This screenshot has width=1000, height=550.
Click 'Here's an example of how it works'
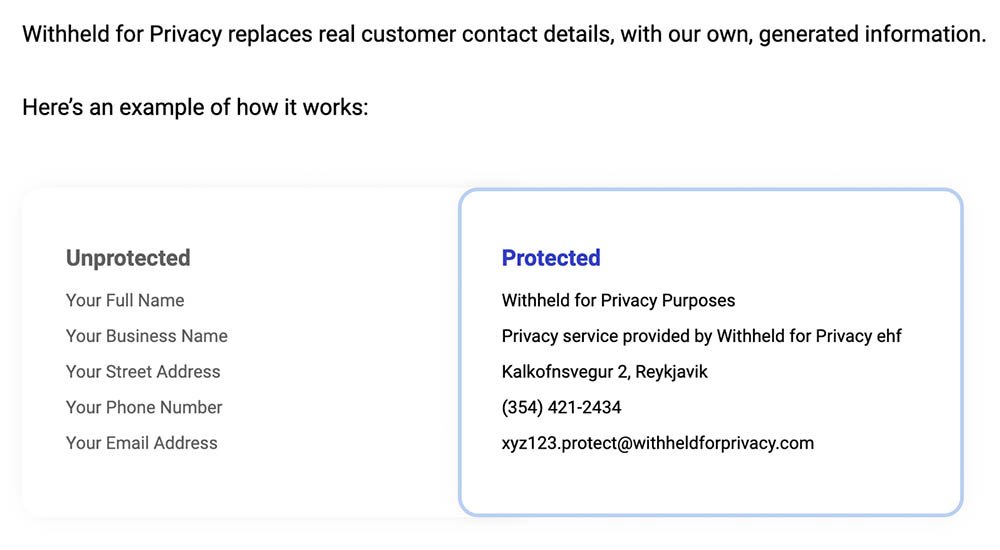click(x=195, y=107)
